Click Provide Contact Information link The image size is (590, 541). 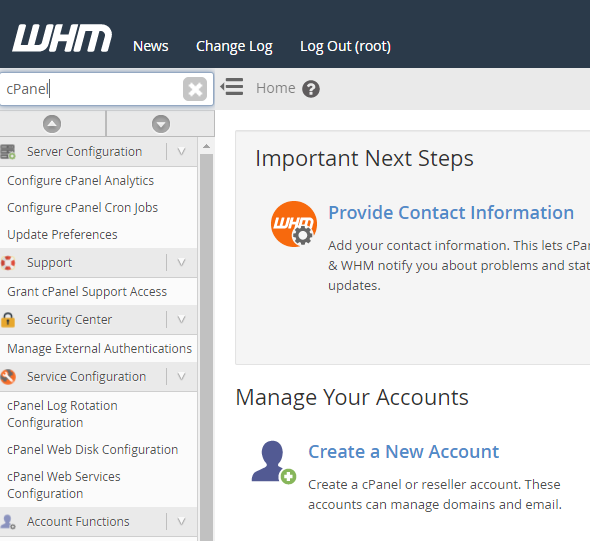[451, 213]
